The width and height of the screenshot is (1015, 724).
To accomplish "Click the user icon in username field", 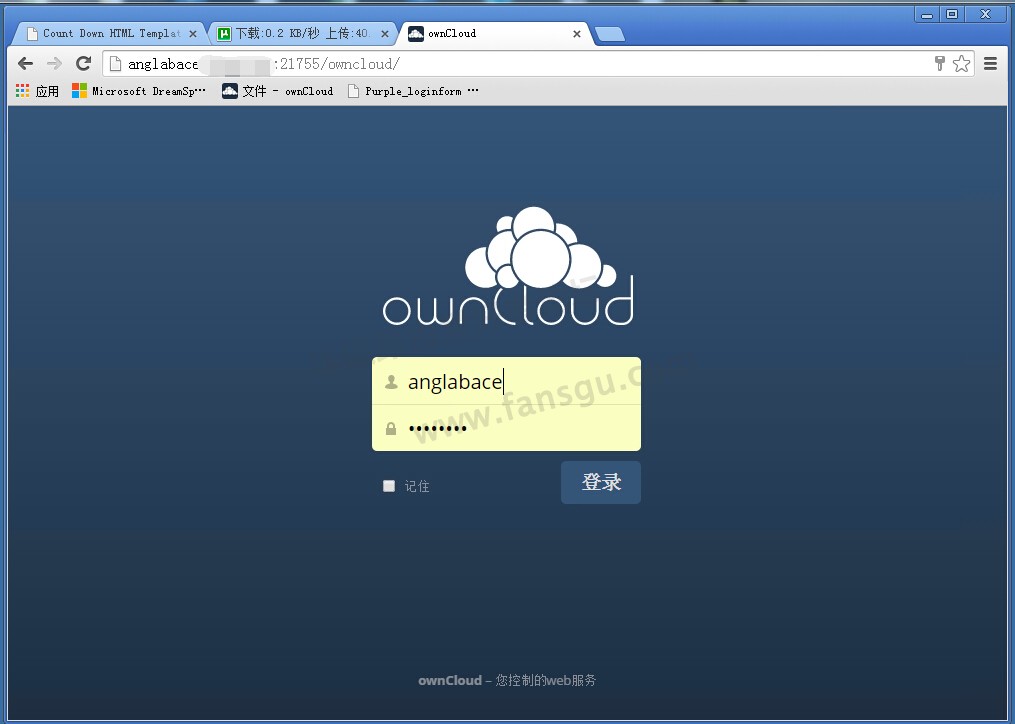I will 391,382.
